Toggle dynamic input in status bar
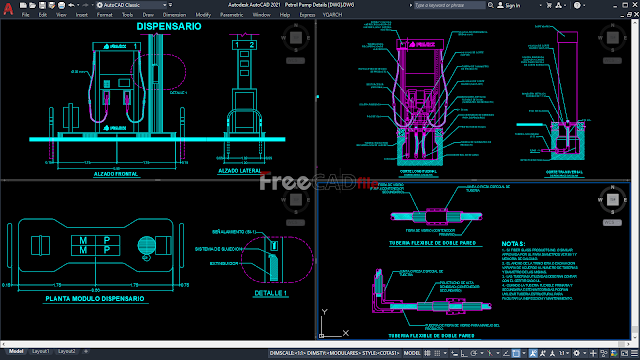 tap(454, 353)
